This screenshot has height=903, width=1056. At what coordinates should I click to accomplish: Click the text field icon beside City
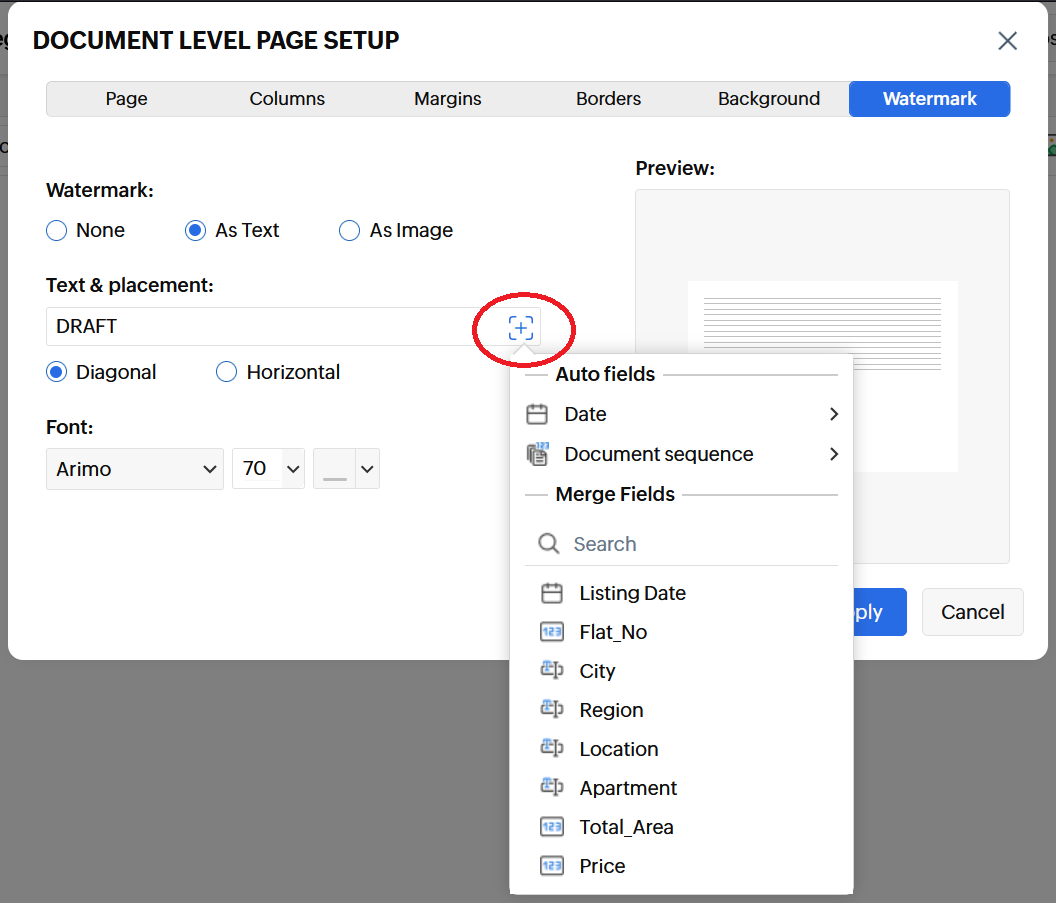coord(552,671)
